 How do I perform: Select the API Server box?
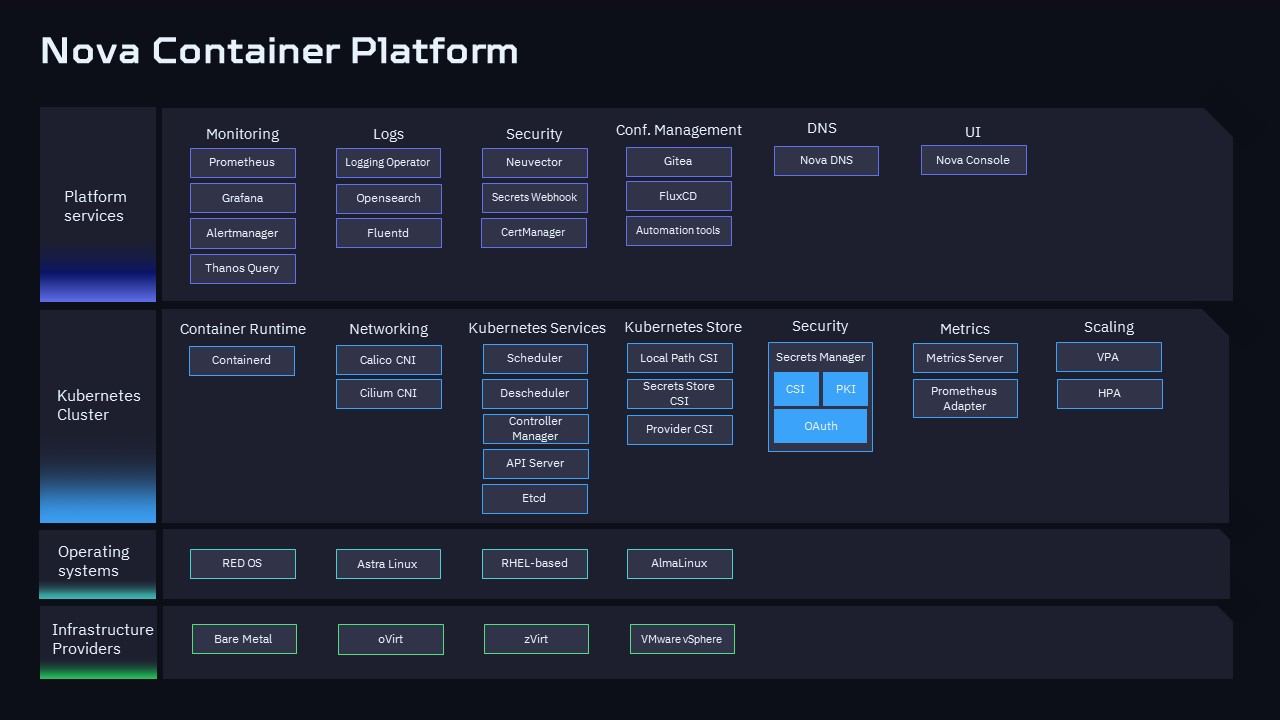pyautogui.click(x=535, y=463)
